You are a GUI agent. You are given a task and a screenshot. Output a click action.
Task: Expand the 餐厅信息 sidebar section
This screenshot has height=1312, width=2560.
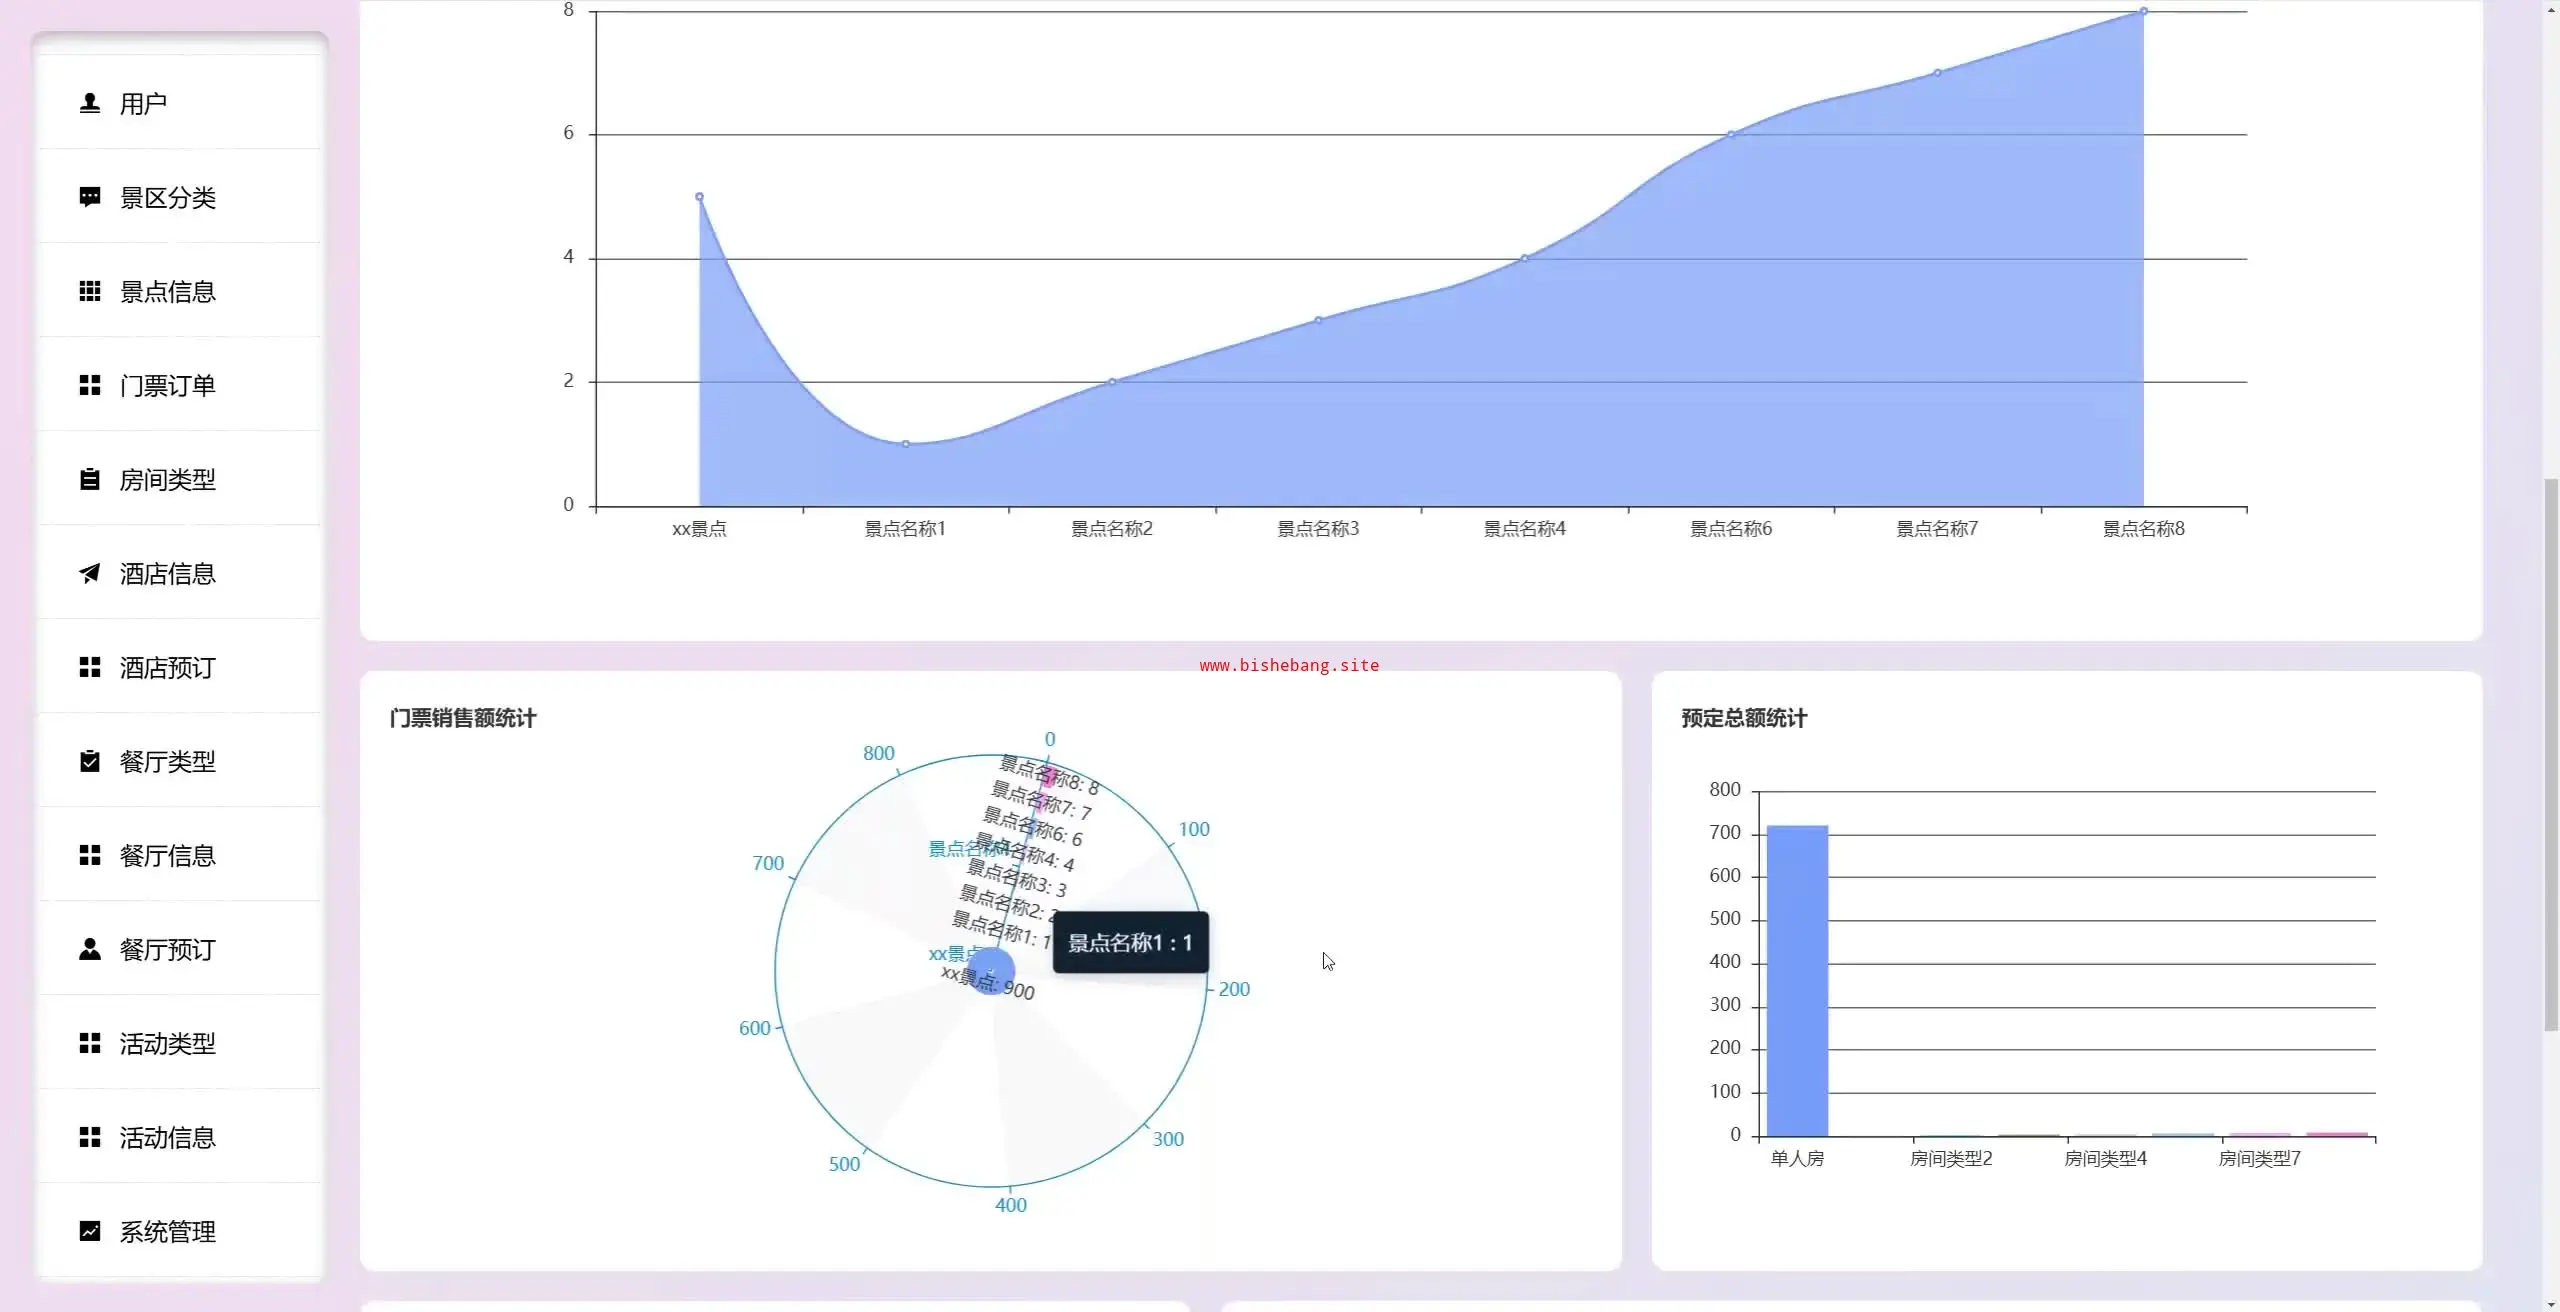[167, 855]
